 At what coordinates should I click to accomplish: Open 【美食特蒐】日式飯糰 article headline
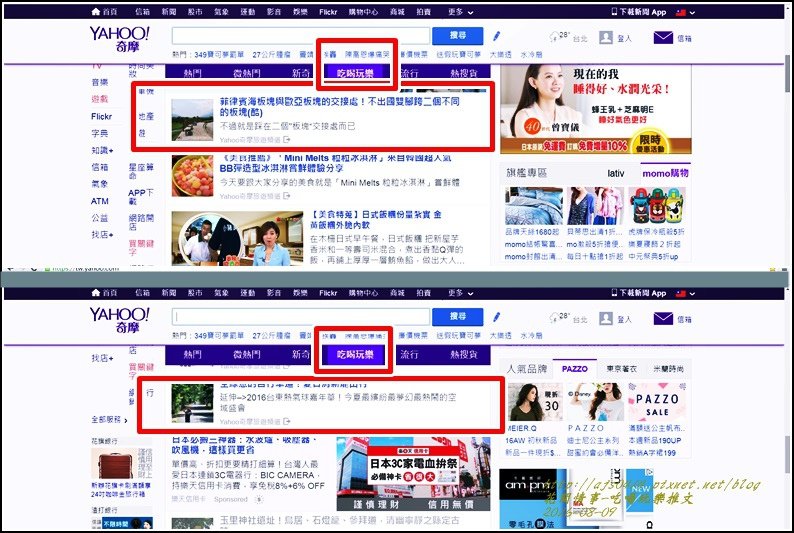coord(376,220)
